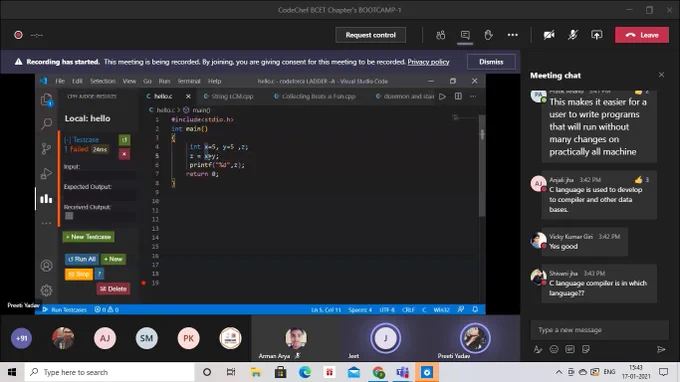The width and height of the screenshot is (680, 382).
Task: Open the Edit menu in VS Code
Action: click(77, 81)
